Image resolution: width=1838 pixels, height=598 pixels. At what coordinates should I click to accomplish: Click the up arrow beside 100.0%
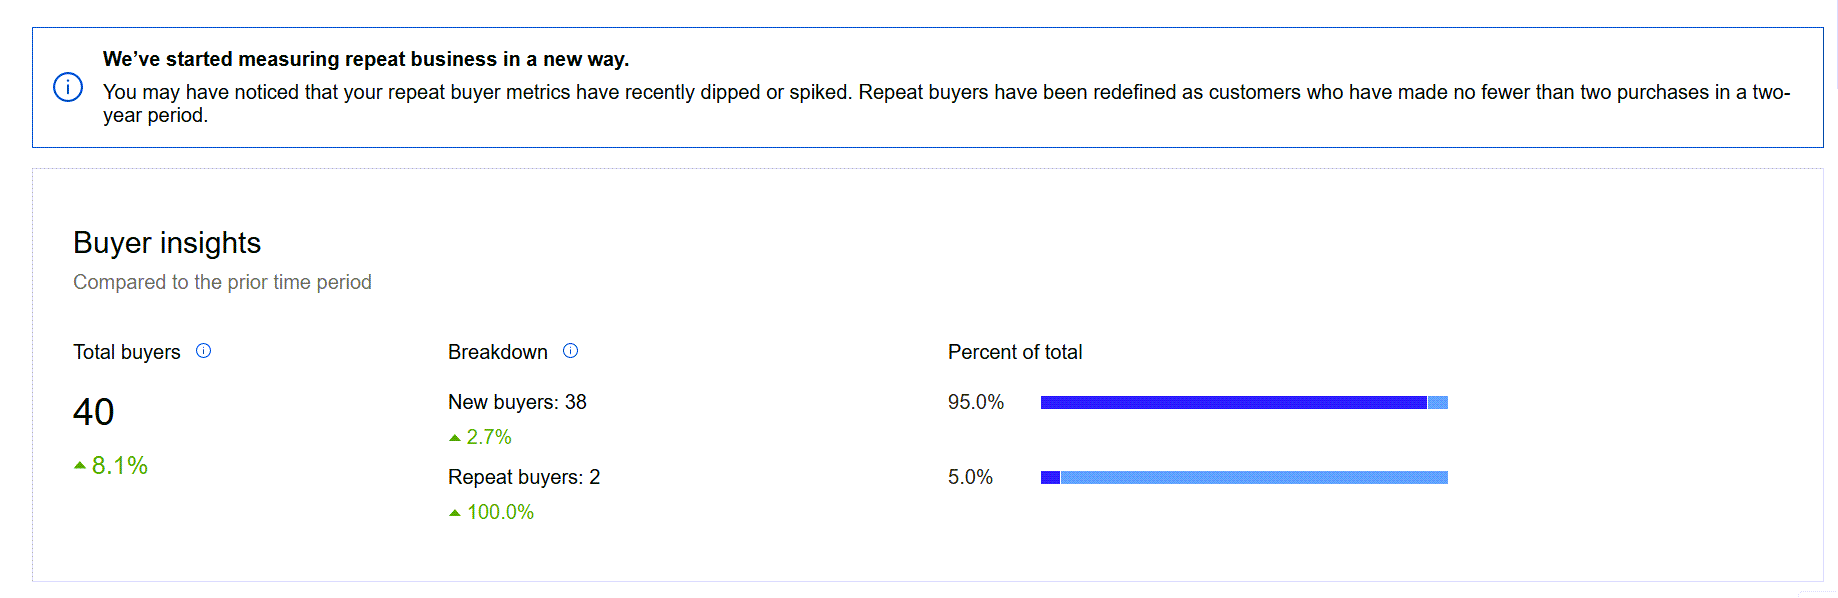pos(455,511)
